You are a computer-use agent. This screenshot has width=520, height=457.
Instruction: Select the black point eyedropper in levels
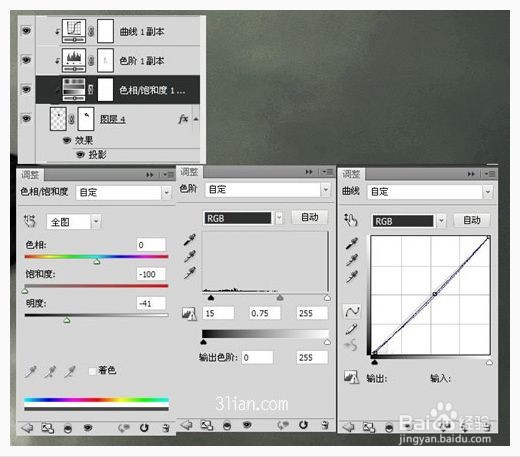190,240
